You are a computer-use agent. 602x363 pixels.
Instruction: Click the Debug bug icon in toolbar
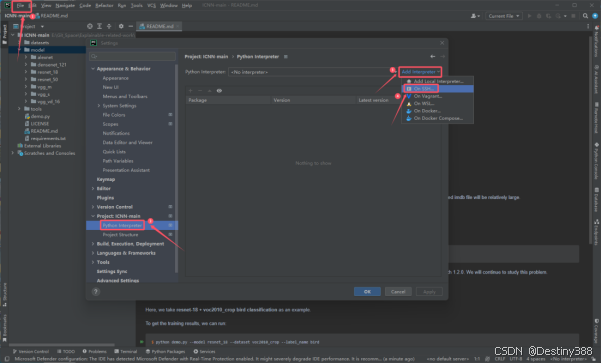point(539,16)
